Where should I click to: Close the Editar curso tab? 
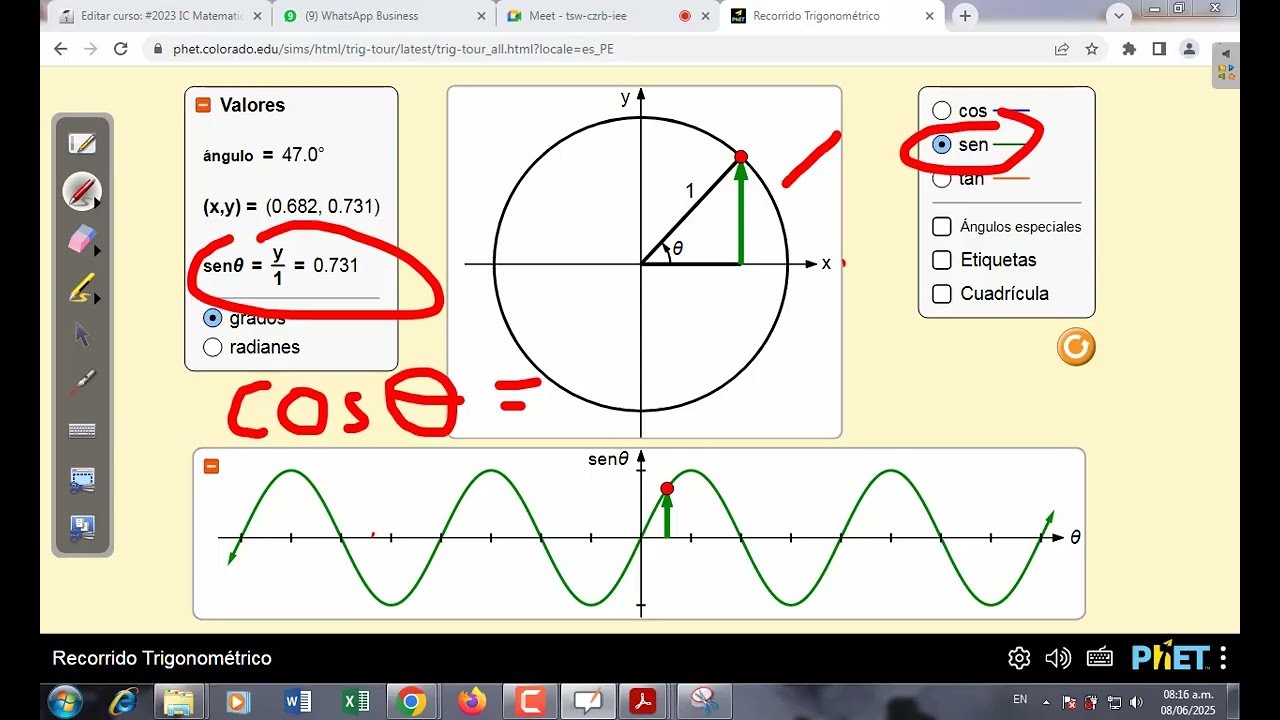click(x=257, y=16)
